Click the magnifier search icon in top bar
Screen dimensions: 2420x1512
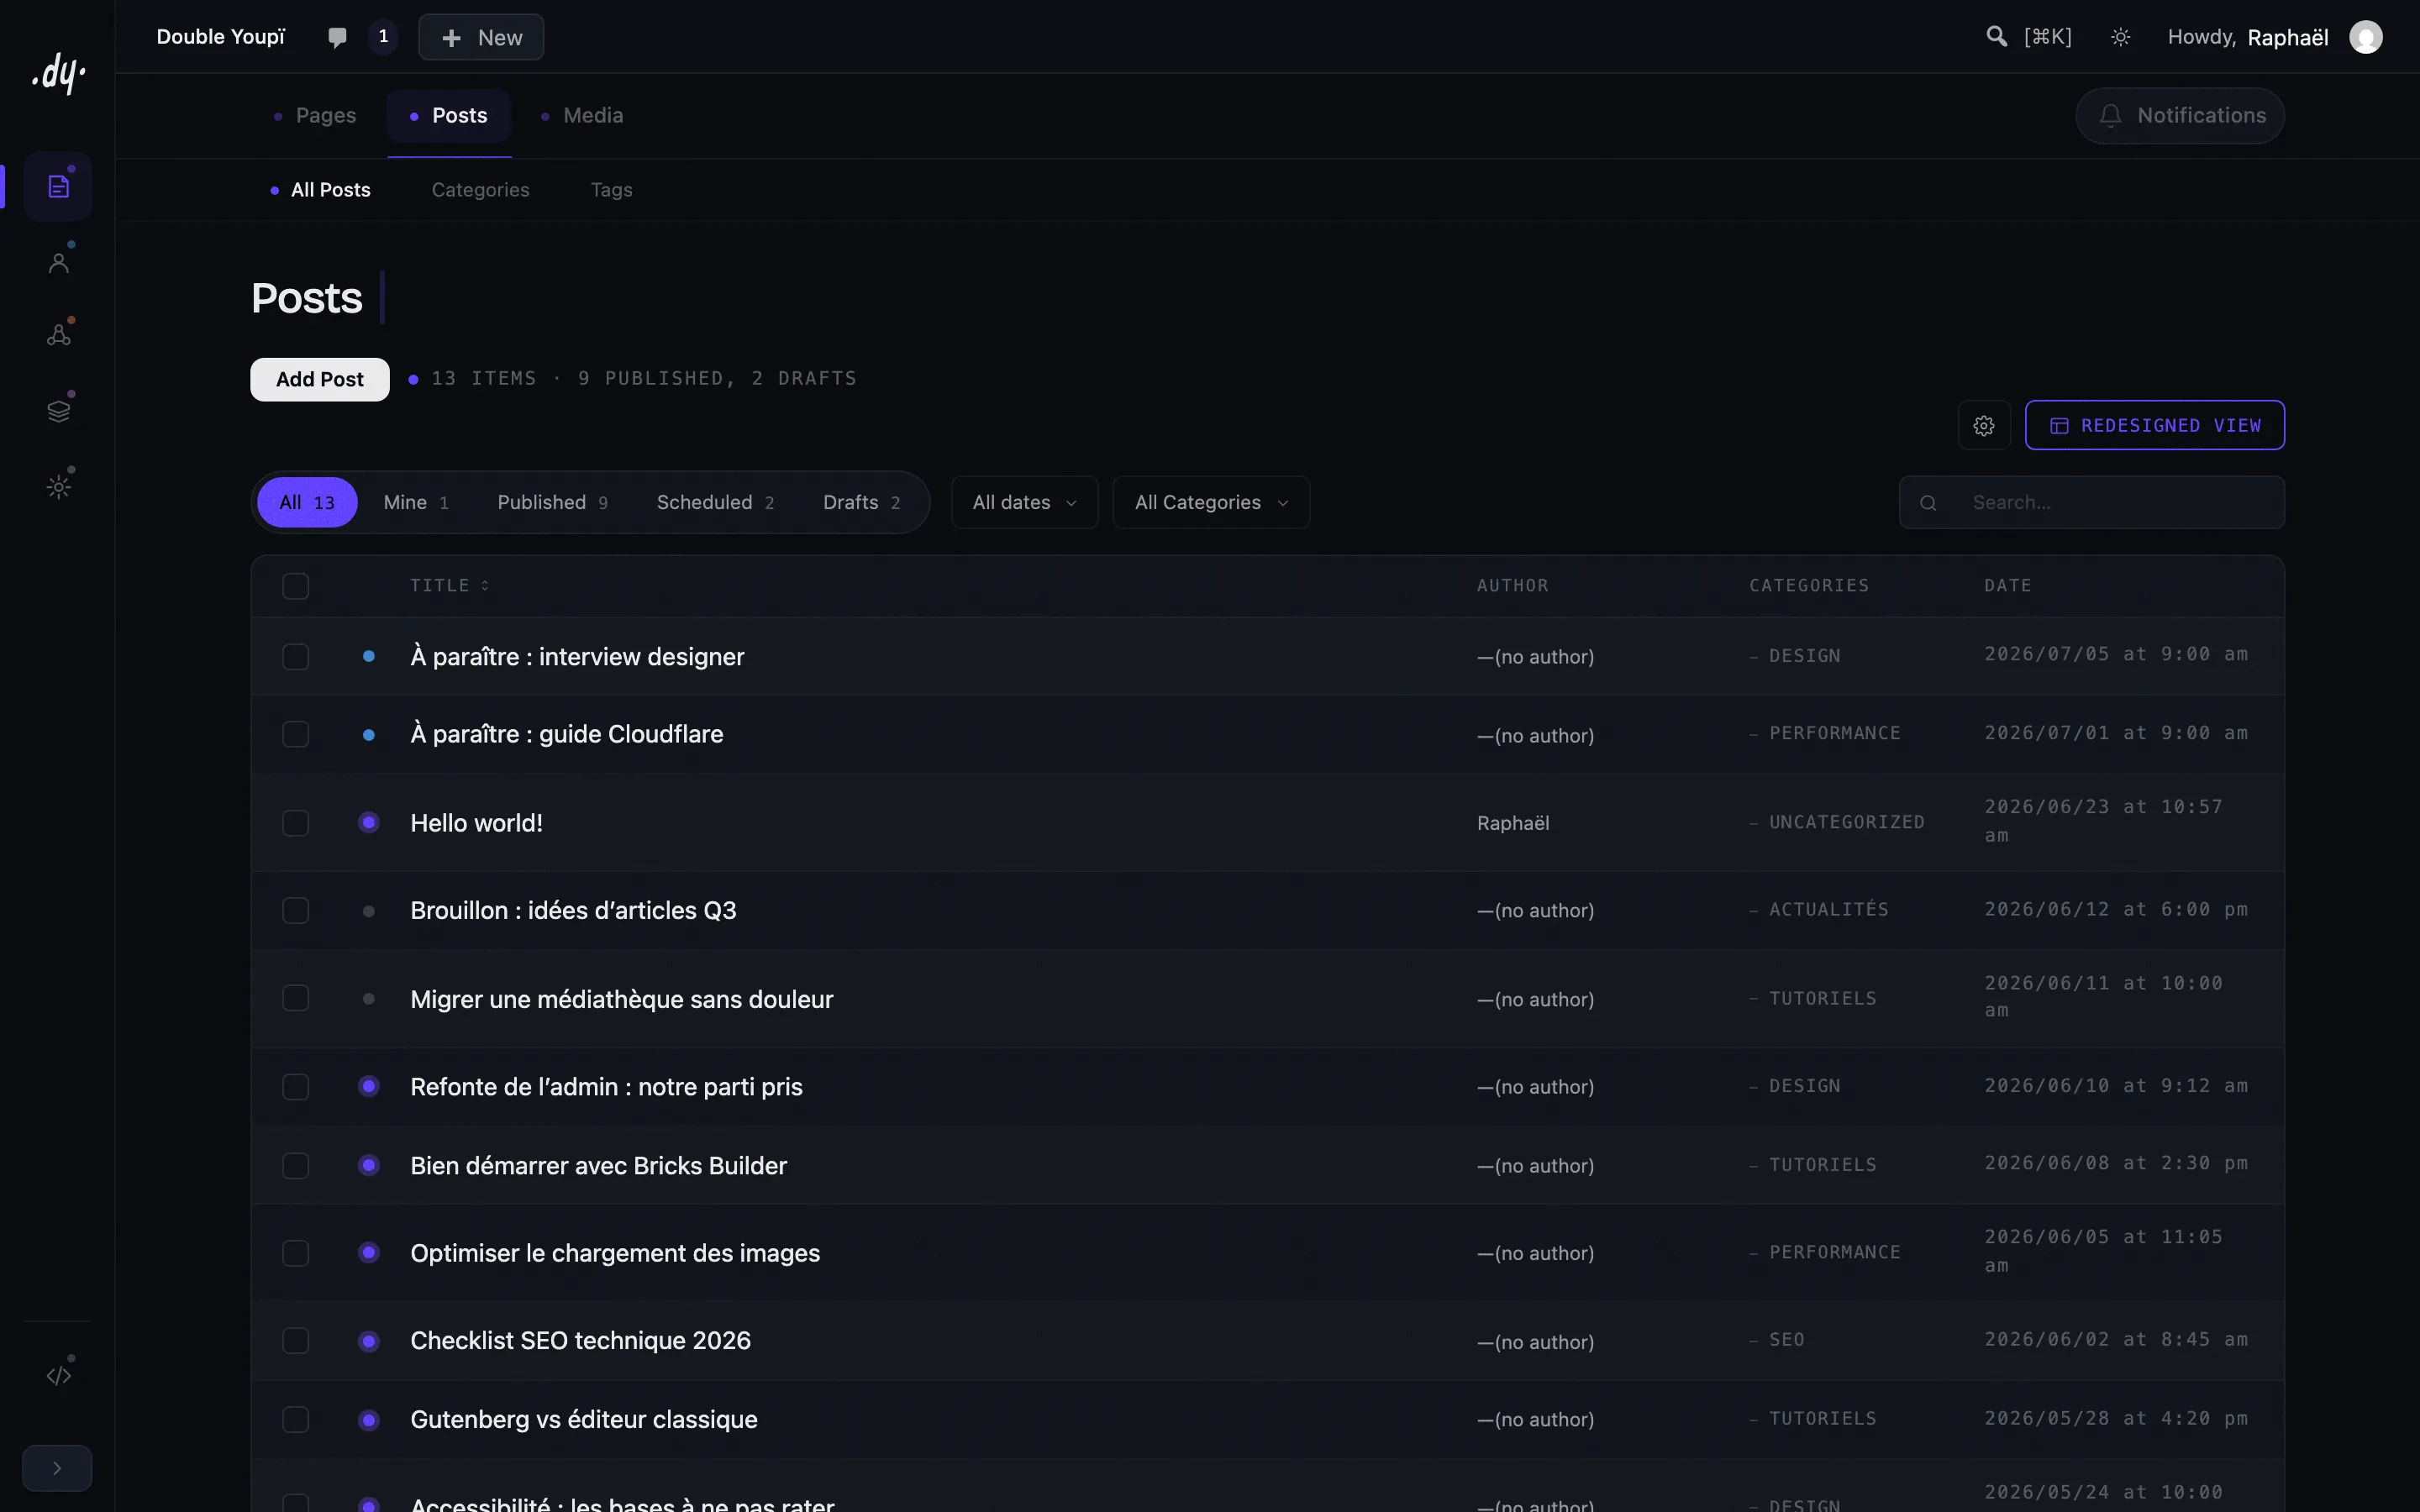[1996, 37]
